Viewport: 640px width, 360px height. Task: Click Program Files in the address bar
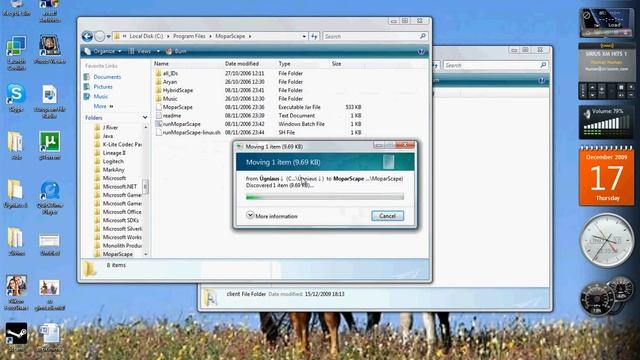[189, 36]
